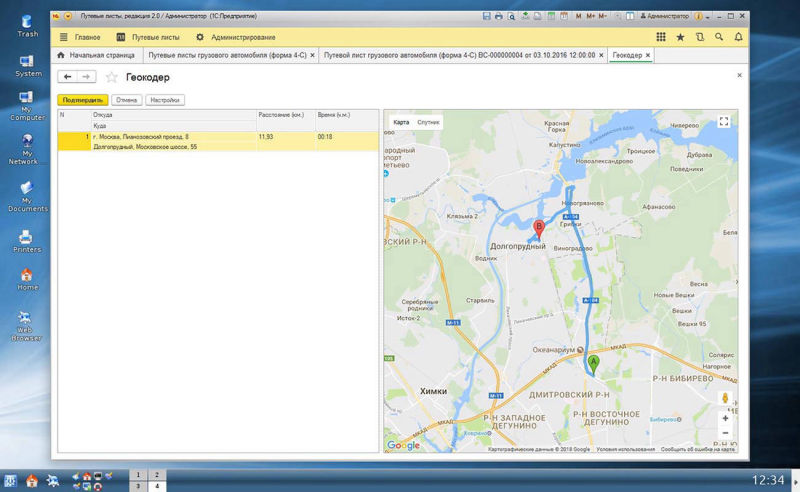
Task: Click the search magnifier icon
Action: (719, 37)
